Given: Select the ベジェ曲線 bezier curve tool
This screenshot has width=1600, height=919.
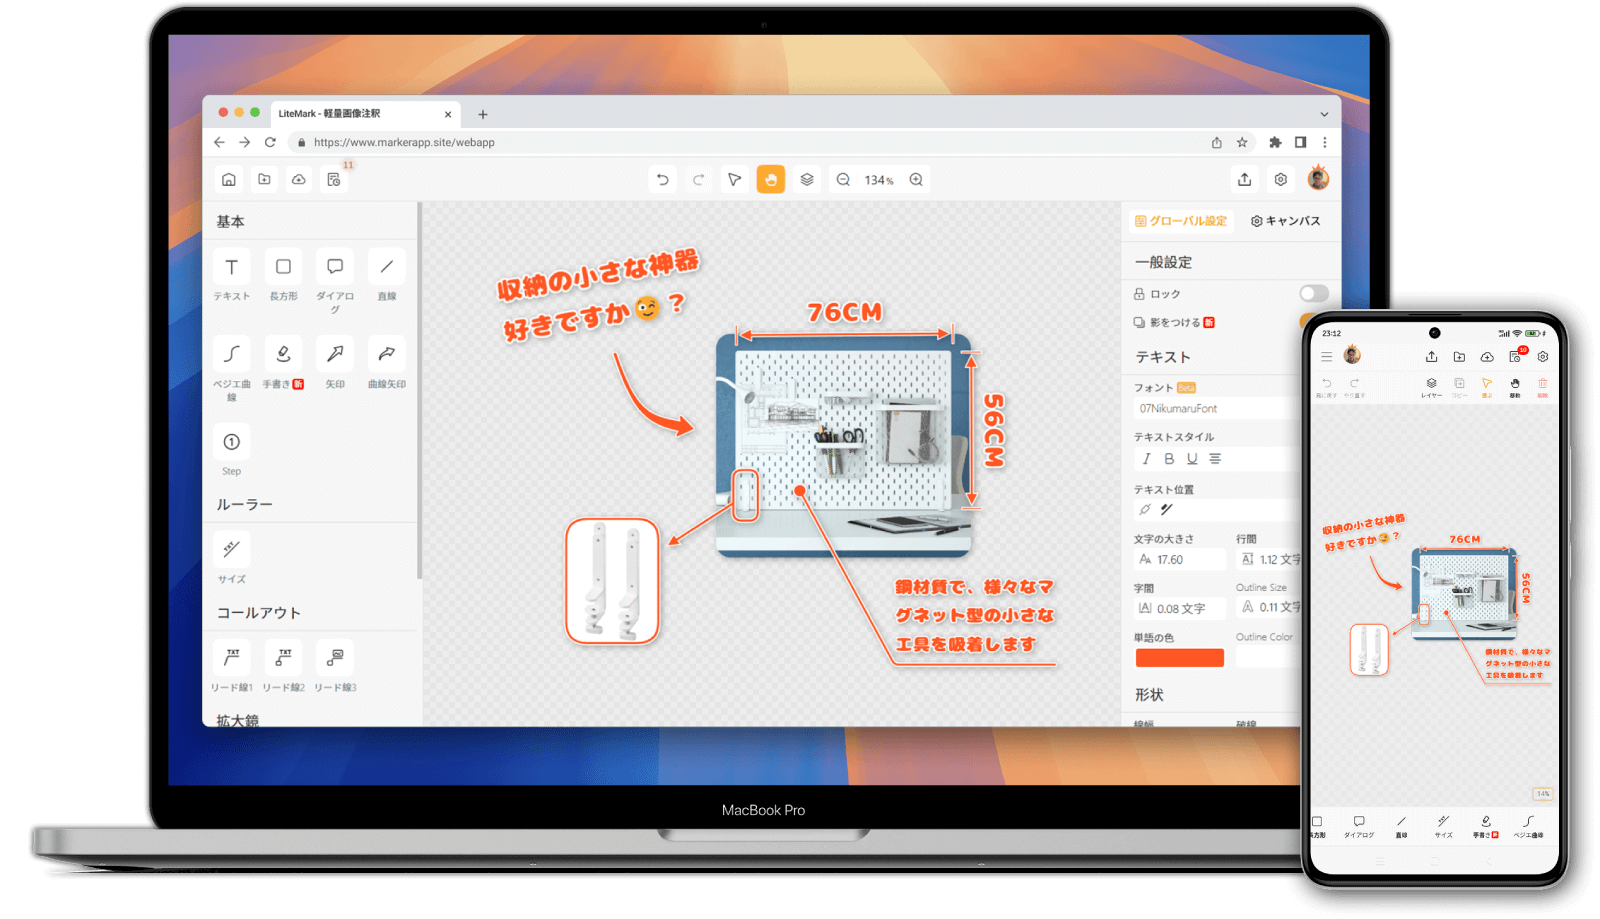Looking at the screenshot, I should (231, 354).
